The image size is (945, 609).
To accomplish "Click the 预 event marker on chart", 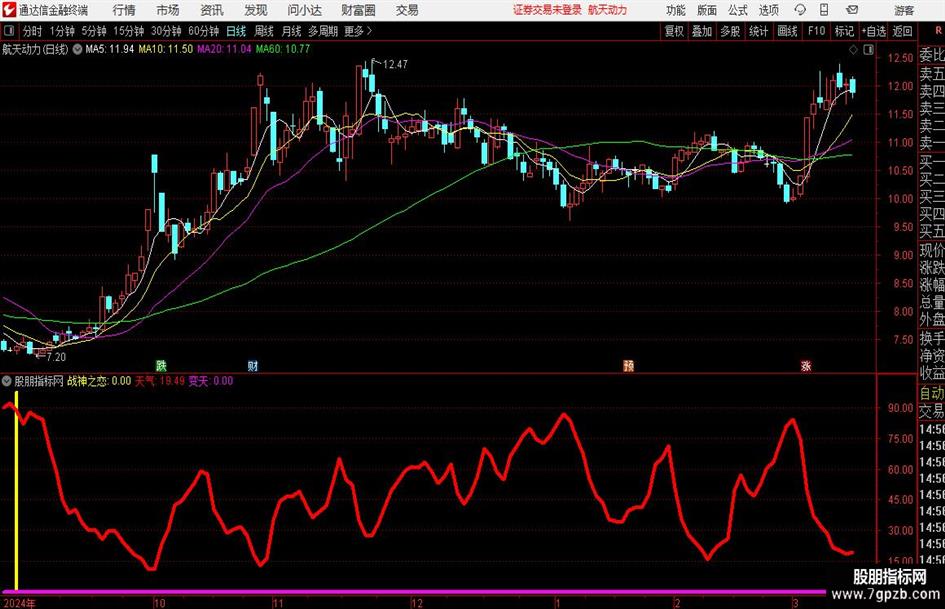I will [629, 365].
